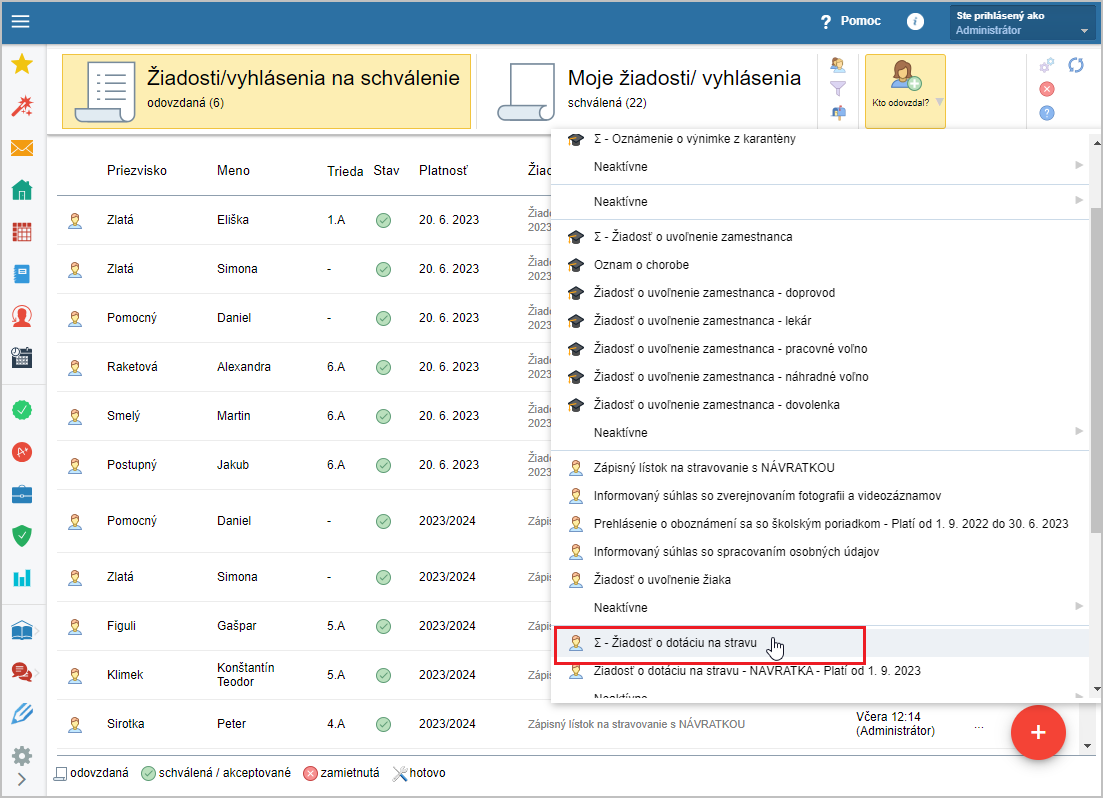Image resolution: width=1103 pixels, height=798 pixels.
Task: Open the logged-in Administrátor dropdown
Action: click(1022, 23)
